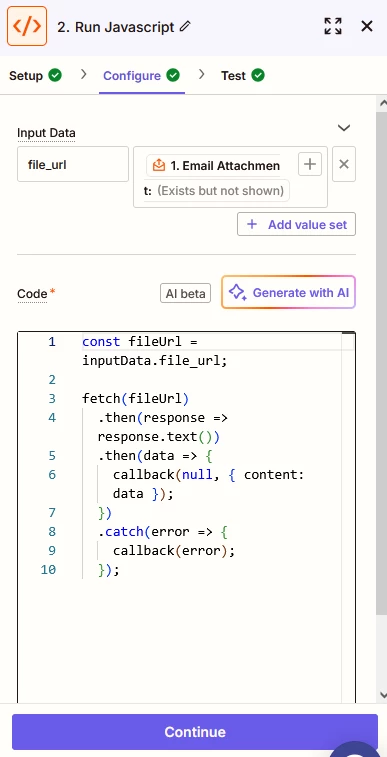387x757 pixels.
Task: Click the '2. Run Javascript' title
Action: point(116,27)
